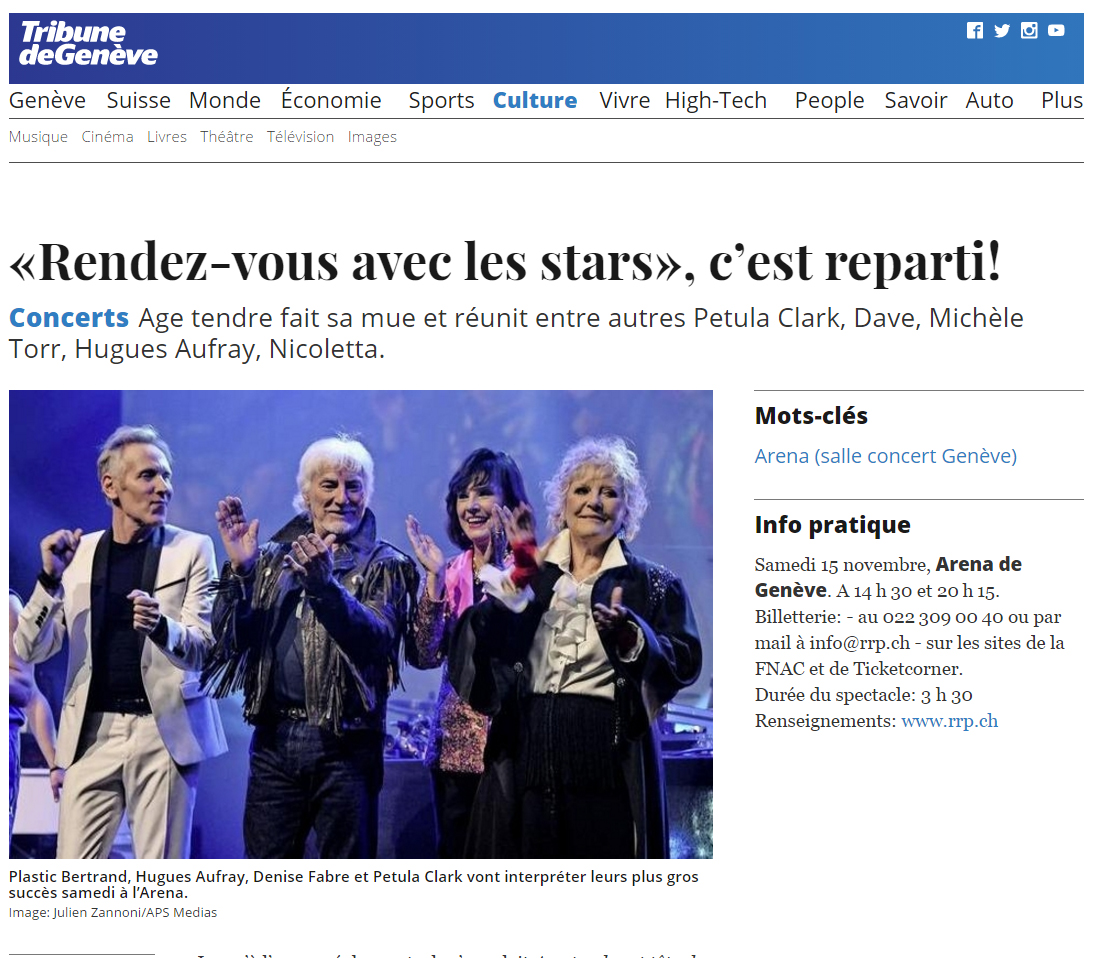Visit the www.rrp.ch link

pyautogui.click(x=950, y=721)
